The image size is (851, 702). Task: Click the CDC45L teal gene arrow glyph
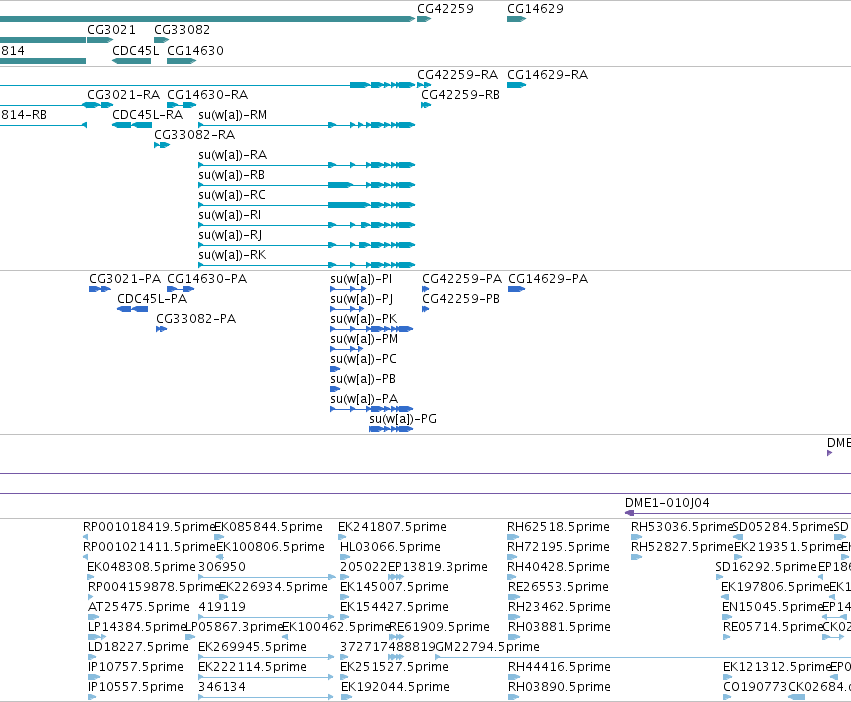coord(131,61)
